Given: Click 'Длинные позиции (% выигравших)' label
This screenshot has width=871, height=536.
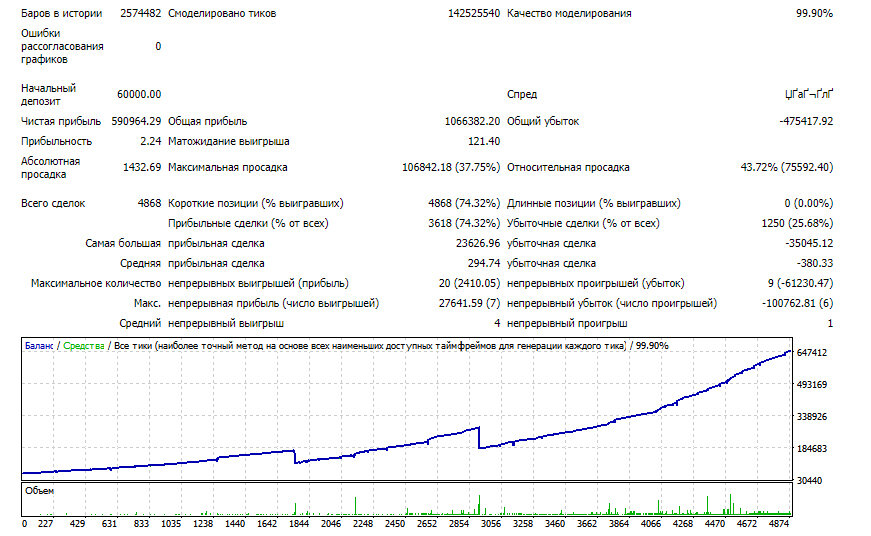Looking at the screenshot, I should [594, 203].
